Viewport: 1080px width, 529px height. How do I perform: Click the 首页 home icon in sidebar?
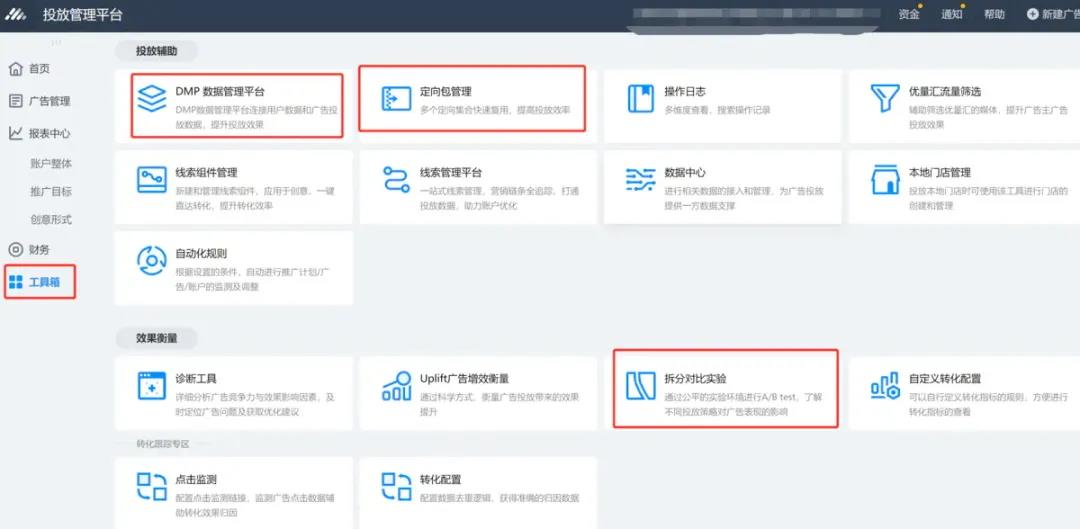point(15,69)
